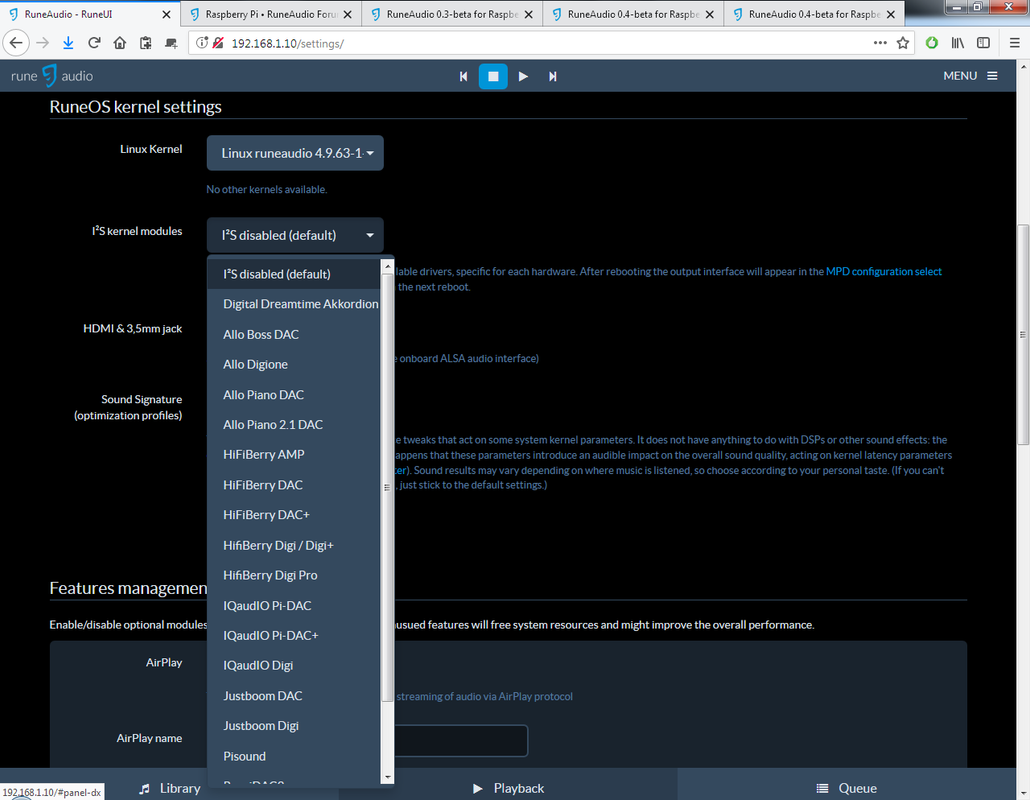
Task: Choose IQaudIO Pi-DAC option
Action: [x=294, y=606]
